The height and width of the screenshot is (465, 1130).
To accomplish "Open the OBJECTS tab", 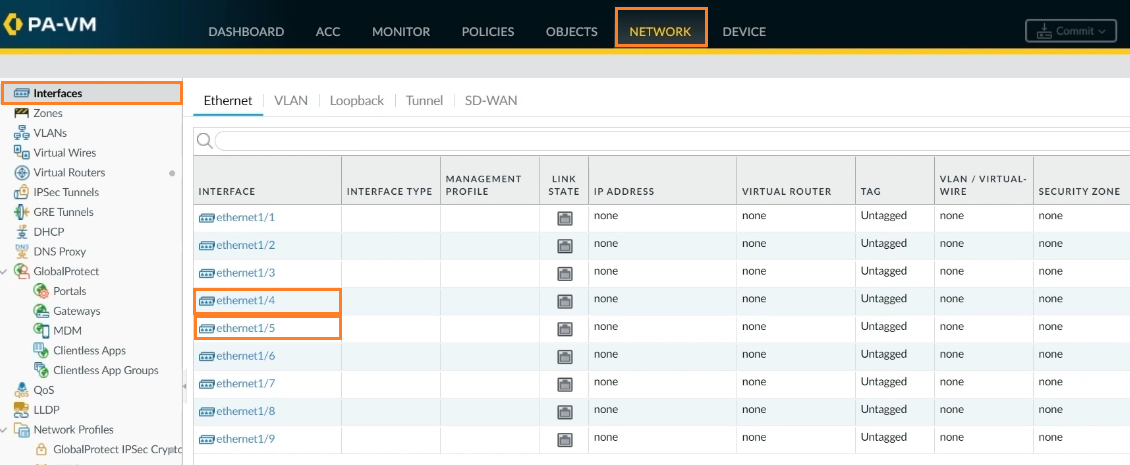I will tap(571, 32).
